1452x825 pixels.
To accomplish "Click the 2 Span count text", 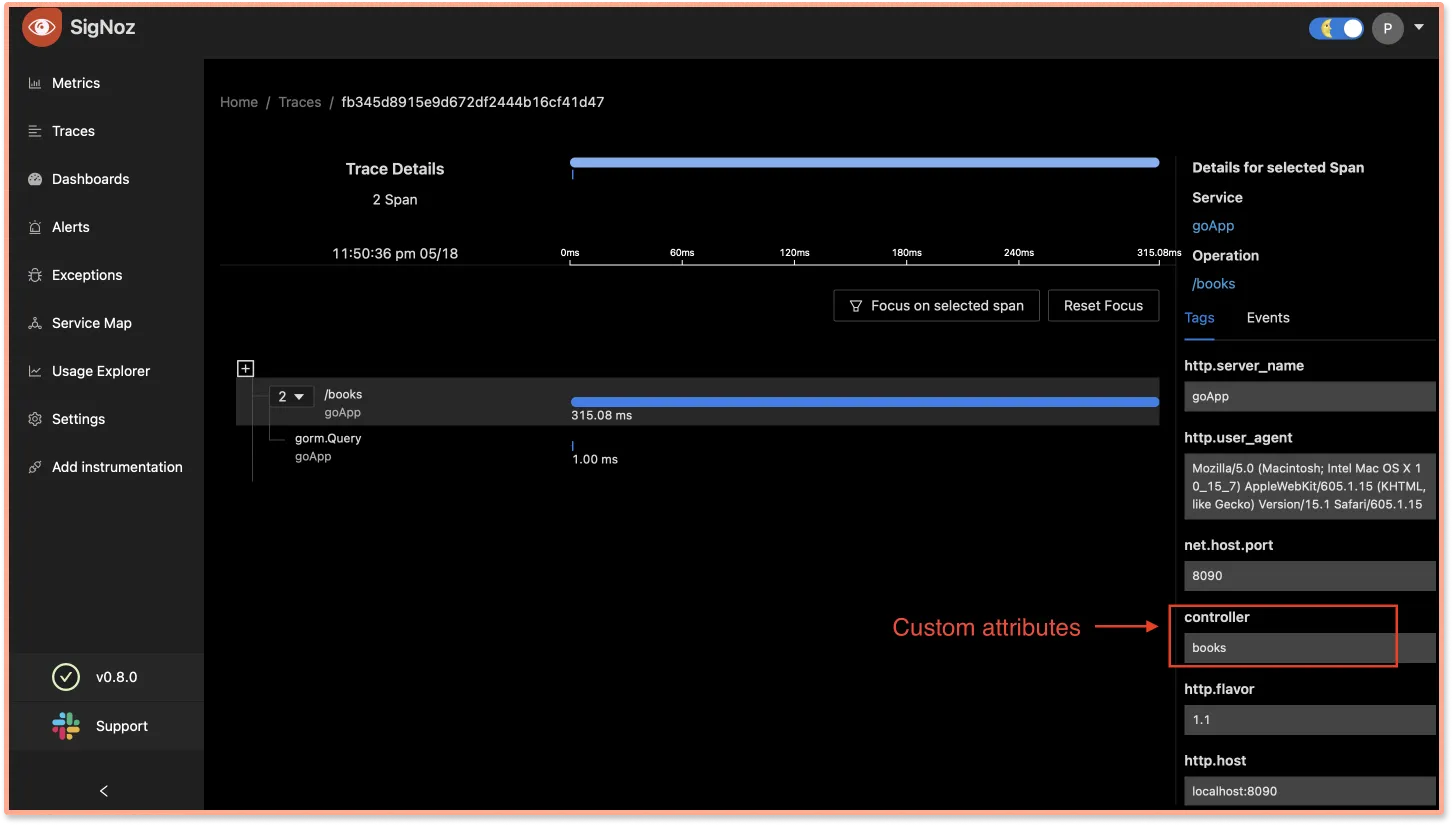I will tap(395, 200).
